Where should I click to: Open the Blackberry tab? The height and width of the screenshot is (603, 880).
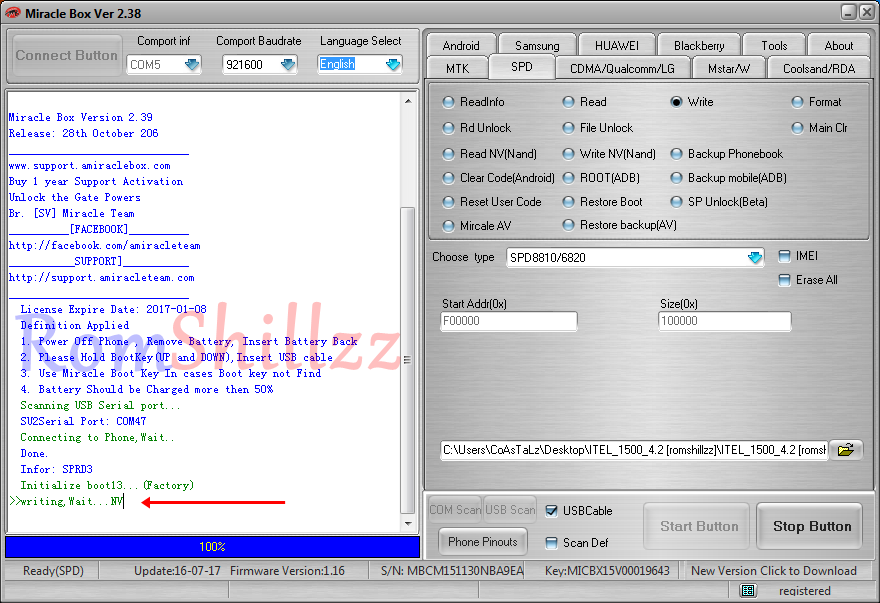[x=699, y=45]
